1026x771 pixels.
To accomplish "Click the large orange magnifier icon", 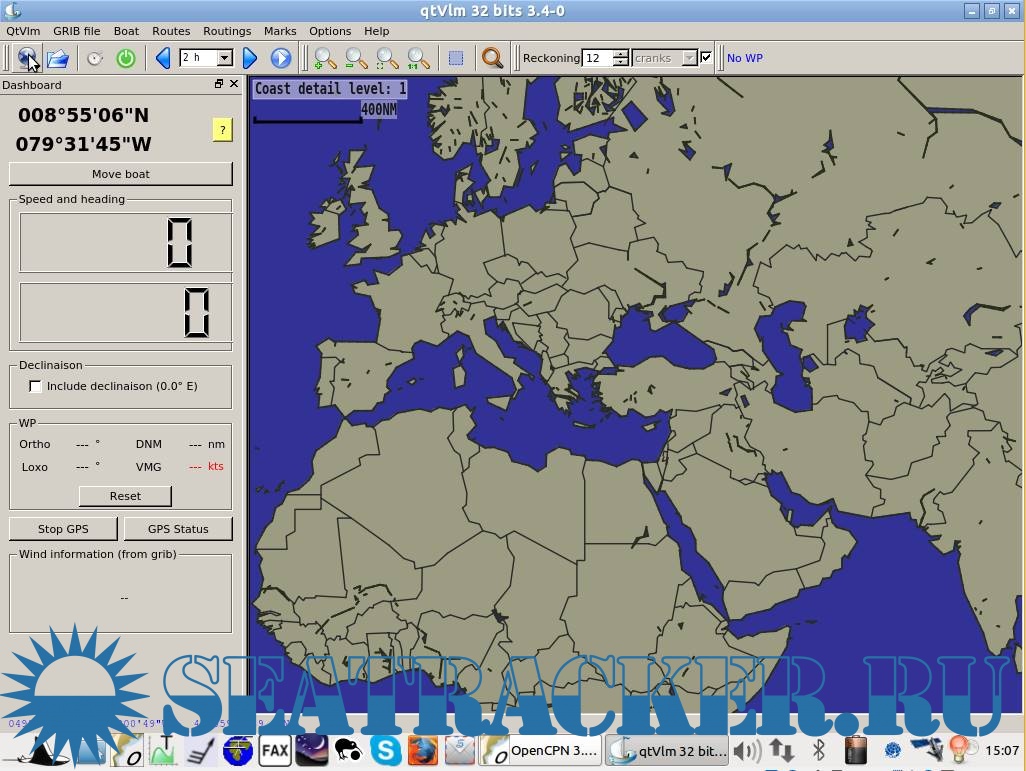I will click(492, 59).
